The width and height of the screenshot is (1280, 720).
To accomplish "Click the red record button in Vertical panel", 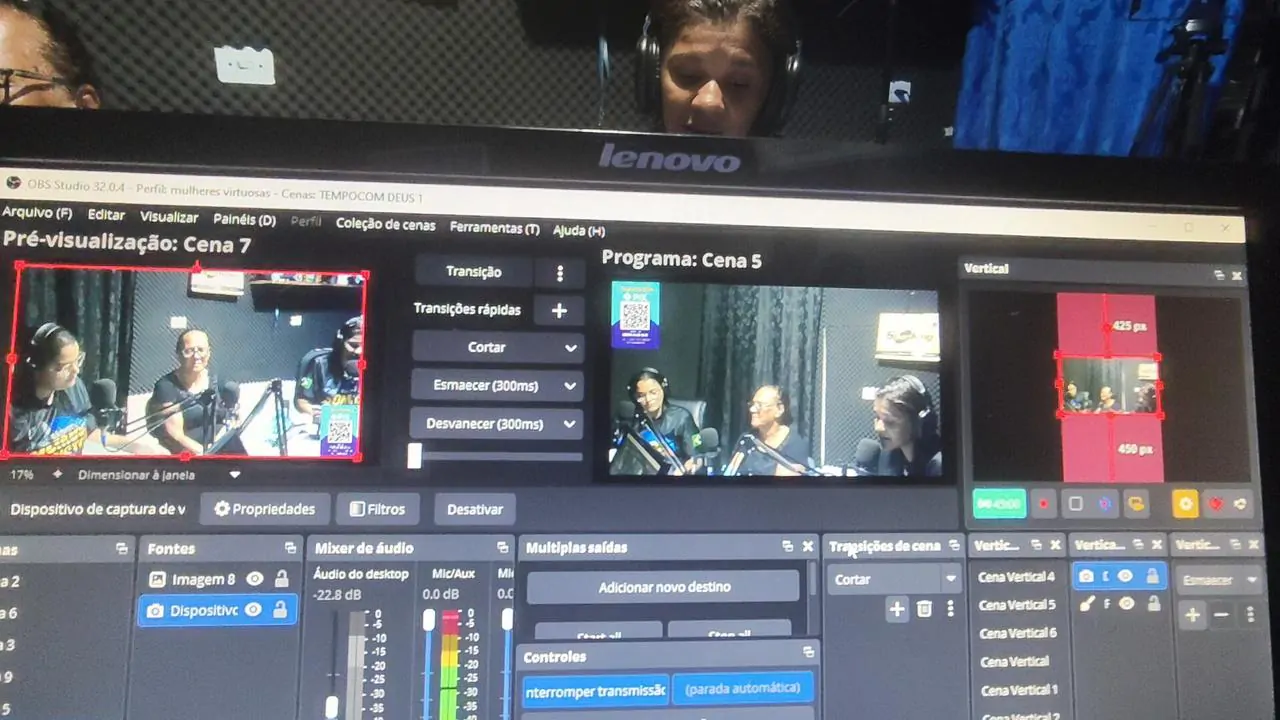I will tap(1043, 504).
